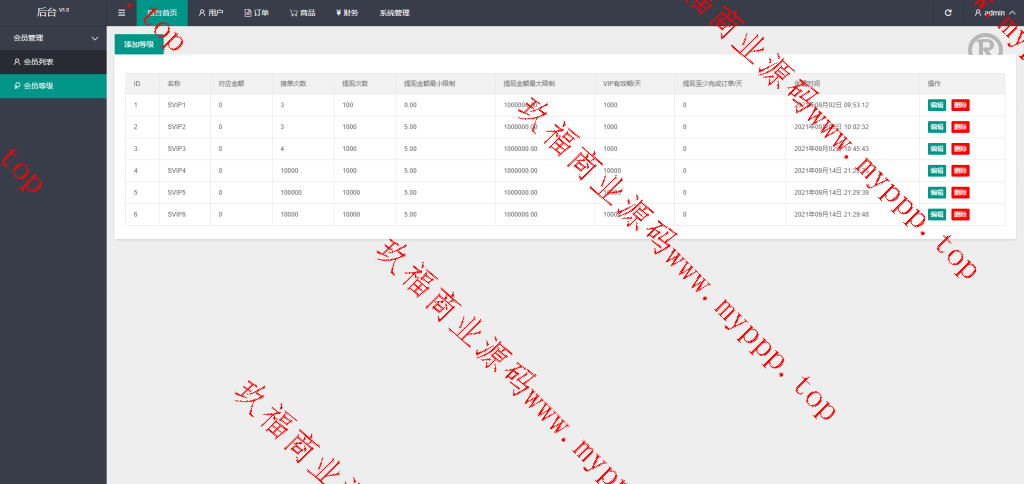
Task: Click the page refresh icon in header
Action: pyautogui.click(x=948, y=13)
